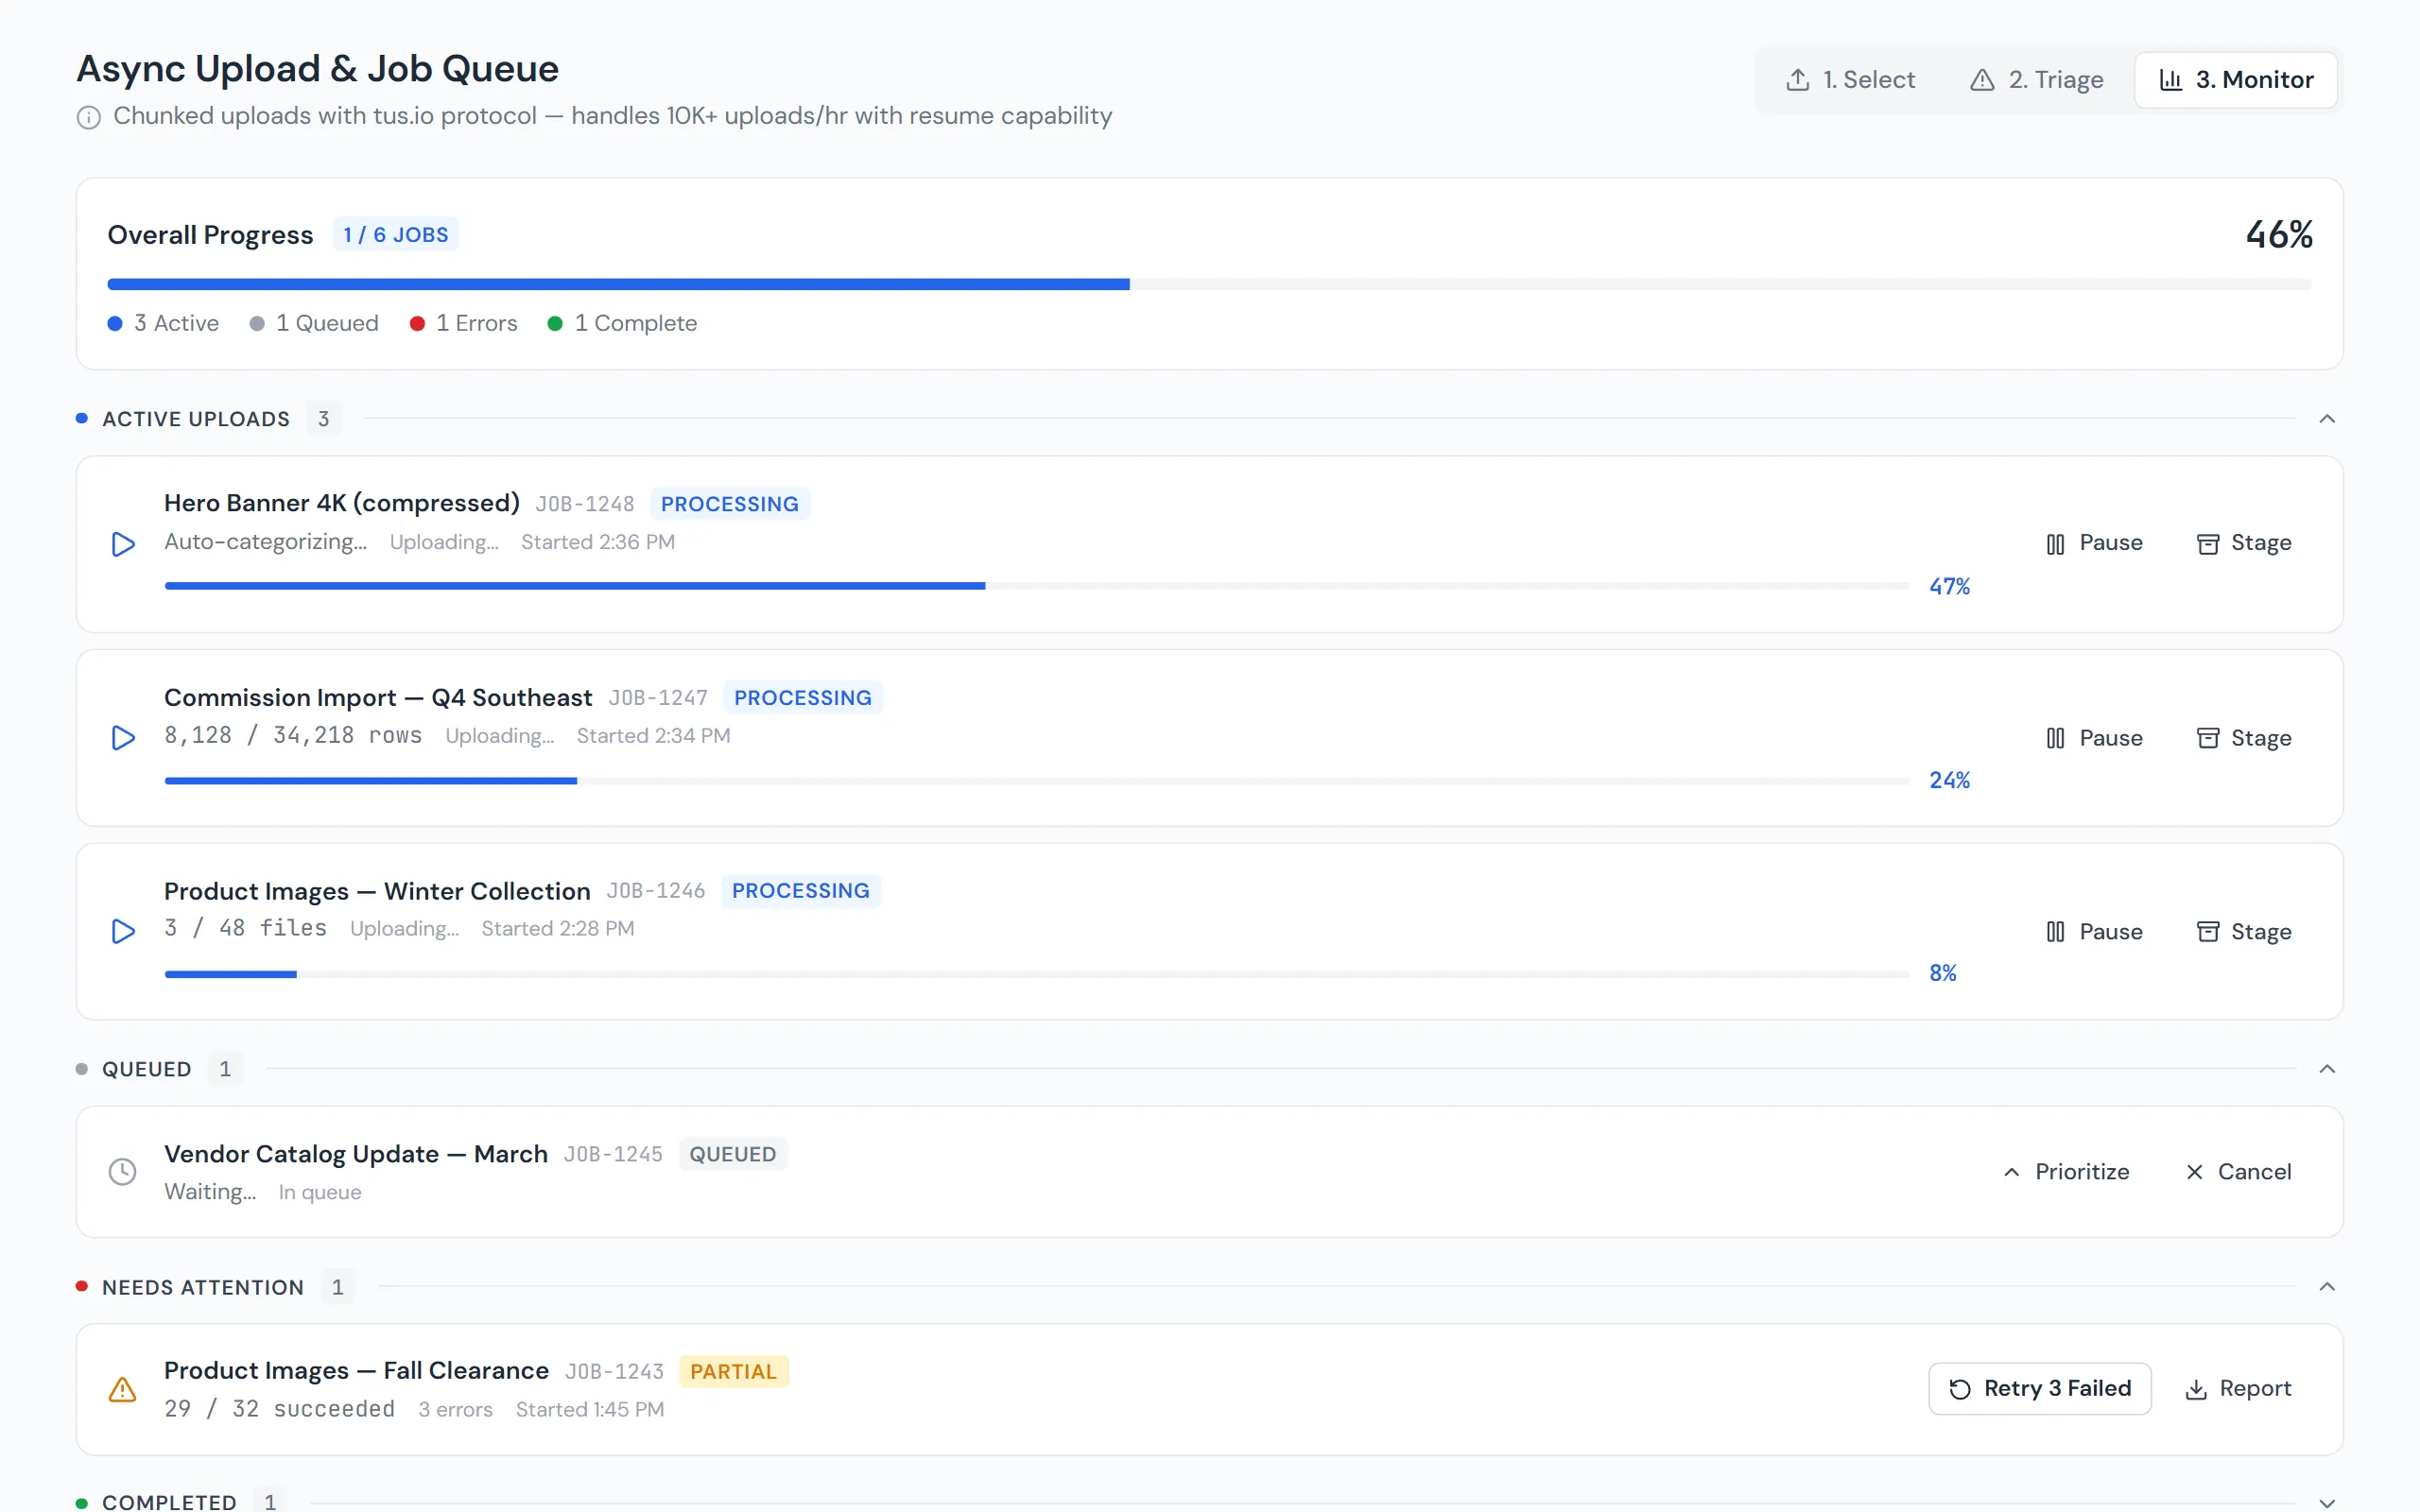This screenshot has width=2420, height=1512.
Task: Click the QUEUED status badge on JOB-1245
Action: click(733, 1154)
